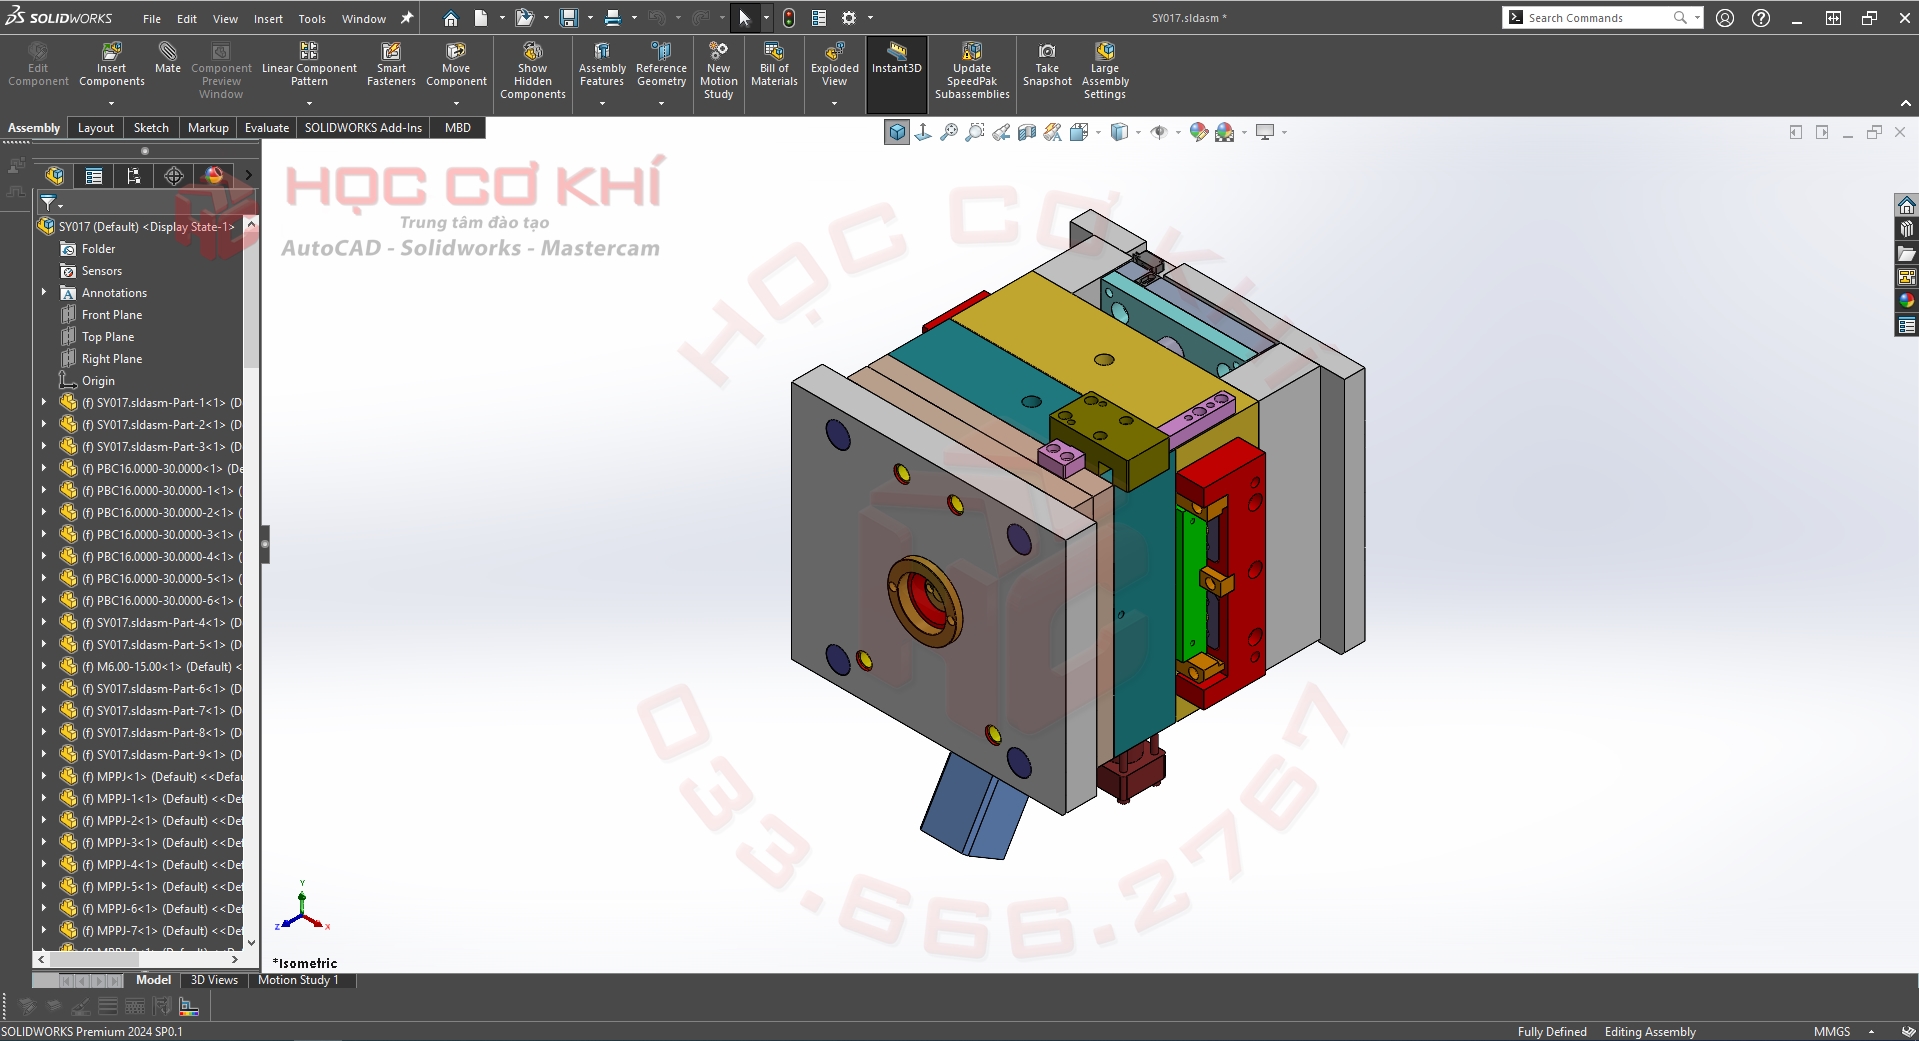Viewport: 1919px width, 1041px height.
Task: Expand the MPPJ<1> component node
Action: (44, 777)
